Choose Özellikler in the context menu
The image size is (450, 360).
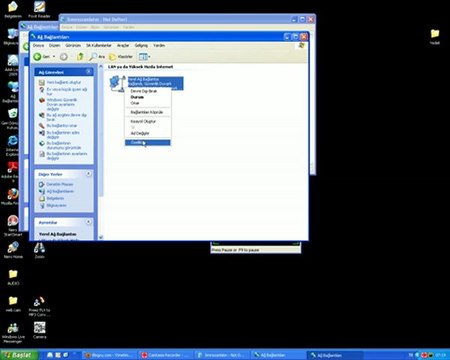(148, 143)
